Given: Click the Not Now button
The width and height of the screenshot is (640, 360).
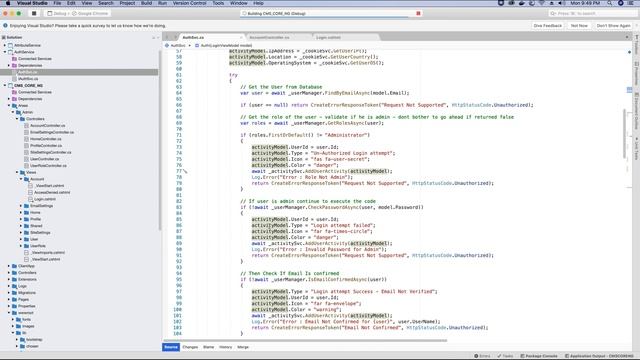Looking at the screenshot, I should (x=579, y=25).
